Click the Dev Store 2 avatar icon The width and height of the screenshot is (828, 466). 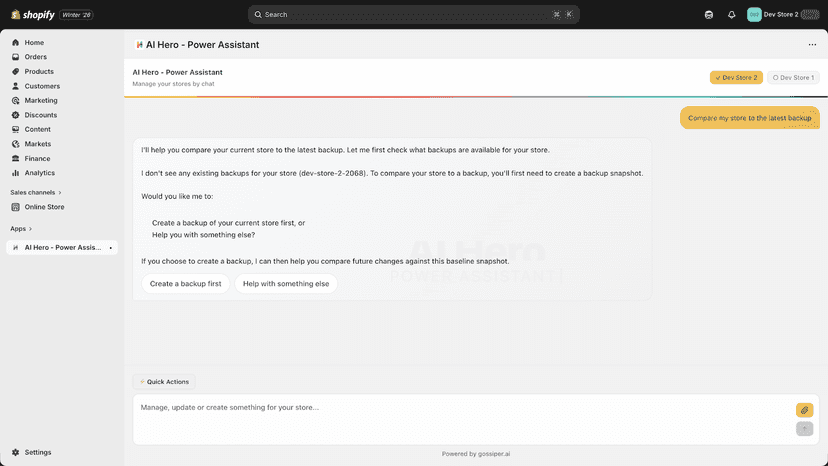click(754, 15)
